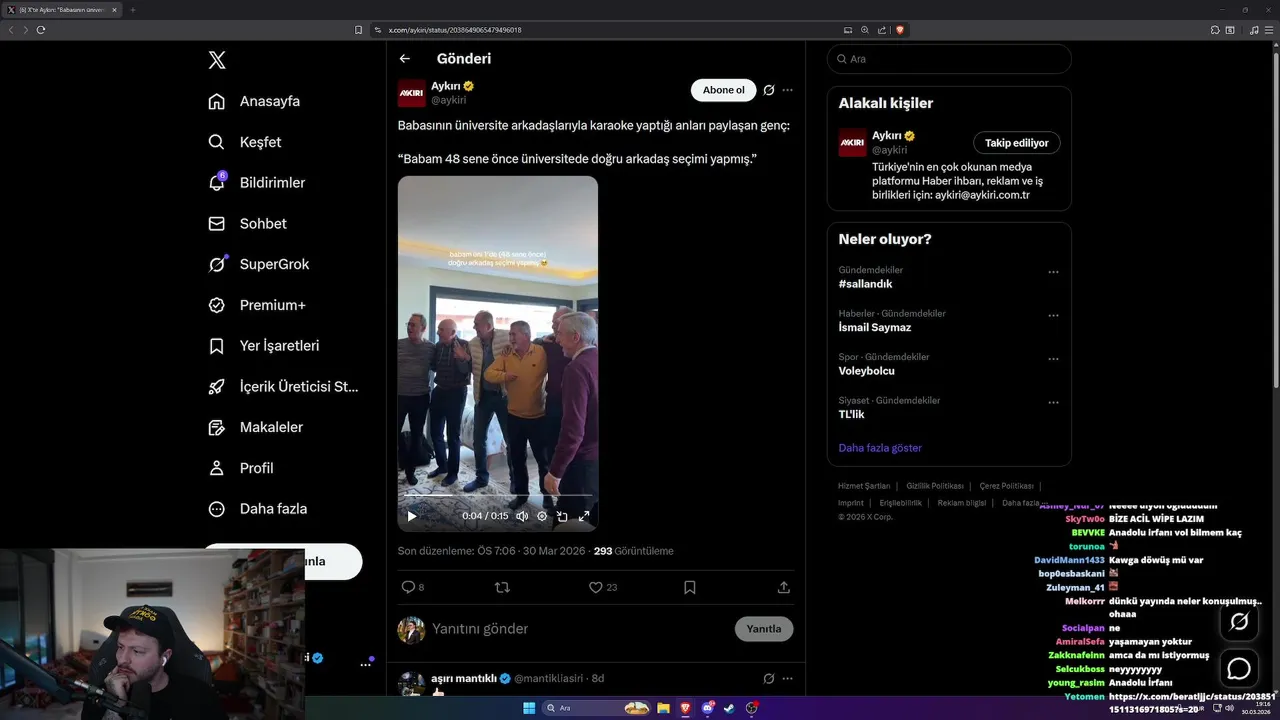Image resolution: width=1280 pixels, height=720 pixels.
Task: Open three-dot menu on Aykırı post
Action: 787,90
